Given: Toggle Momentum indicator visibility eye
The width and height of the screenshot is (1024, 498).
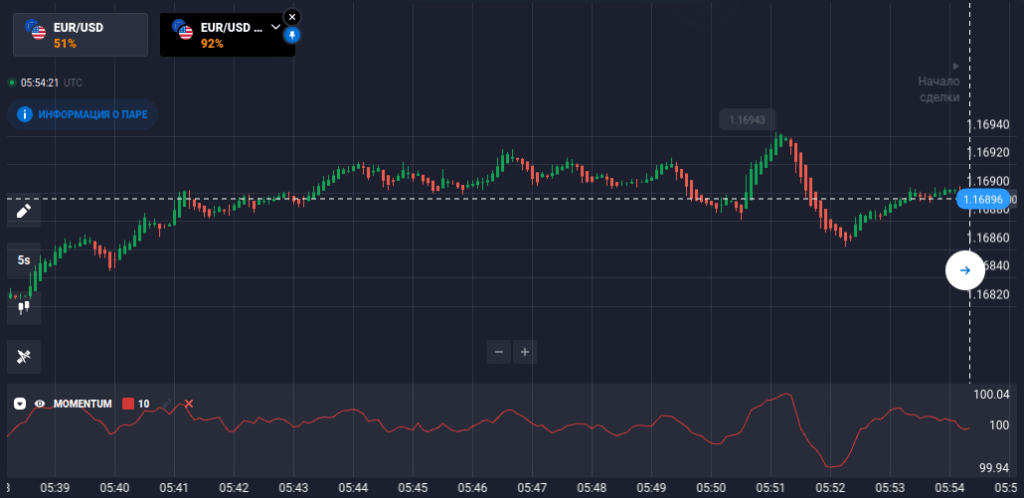Looking at the screenshot, I should pos(40,404).
